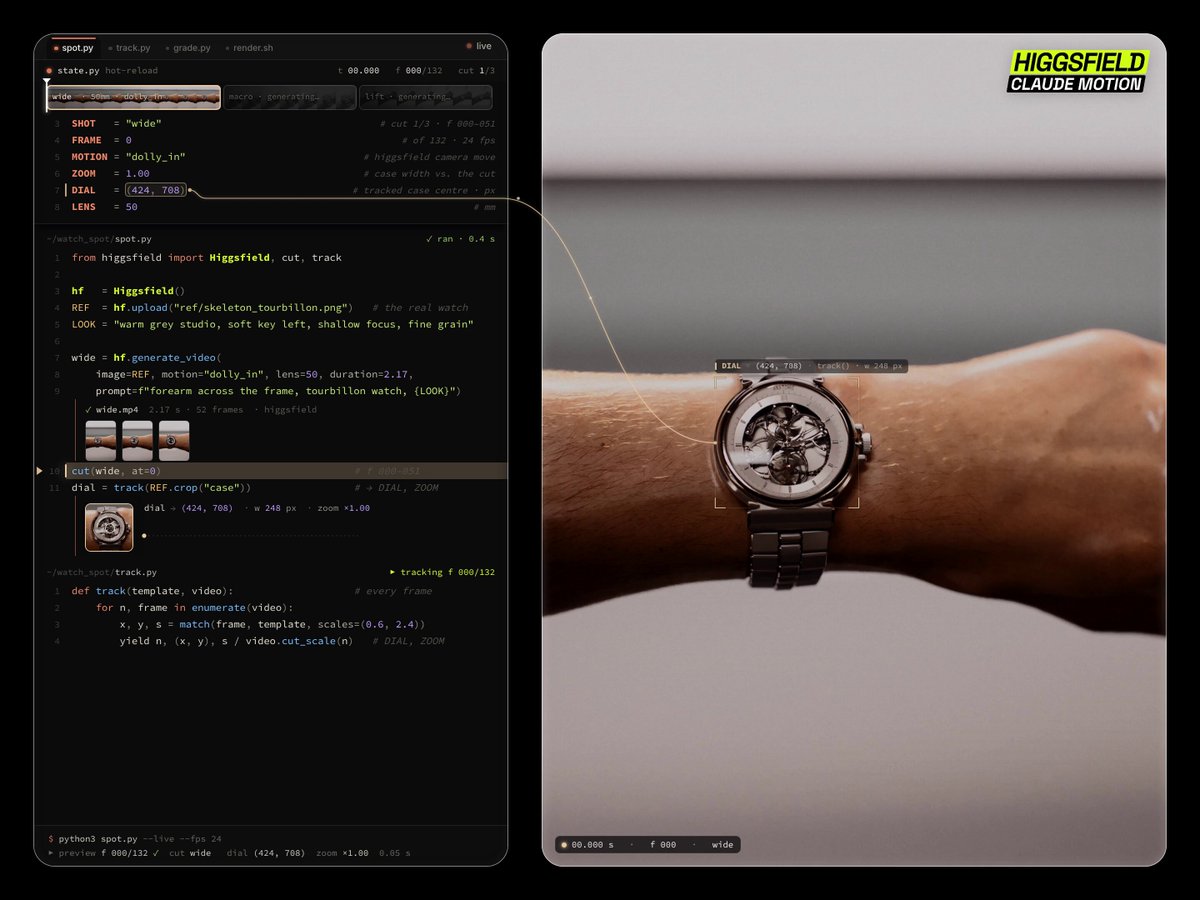The height and width of the screenshot is (900, 1200).
Task: Open the track.py tab
Action: pos(129,47)
